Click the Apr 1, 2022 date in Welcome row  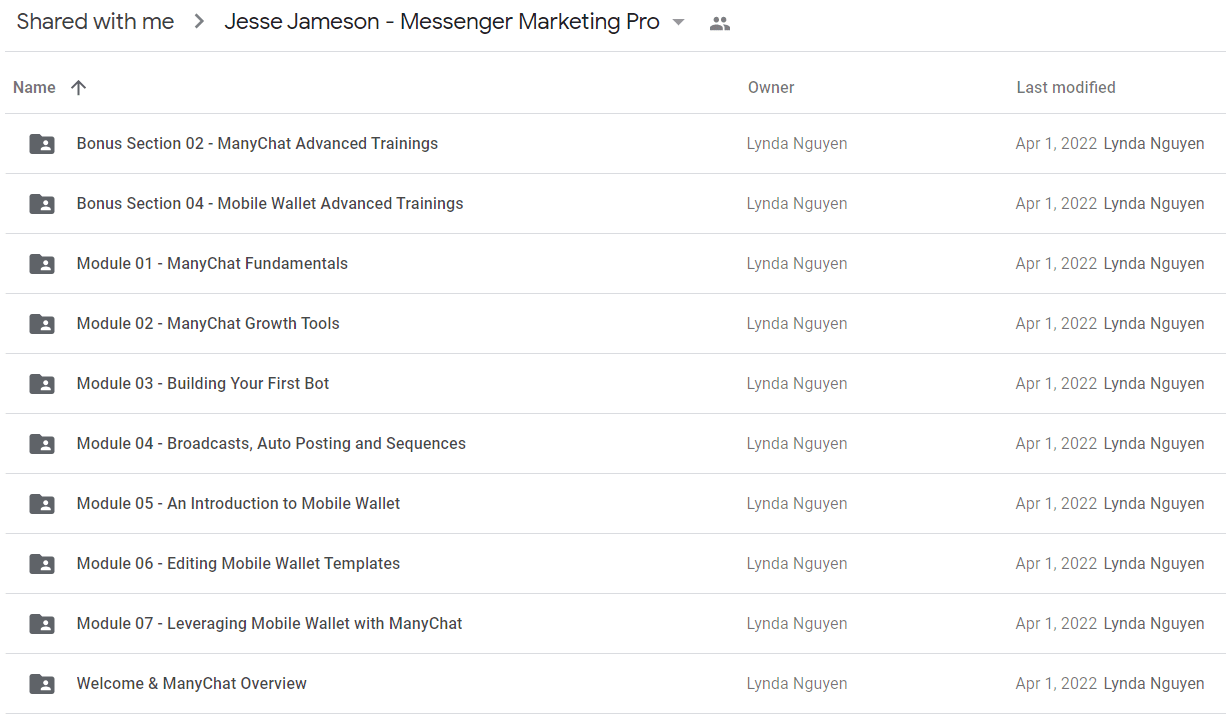(1056, 683)
